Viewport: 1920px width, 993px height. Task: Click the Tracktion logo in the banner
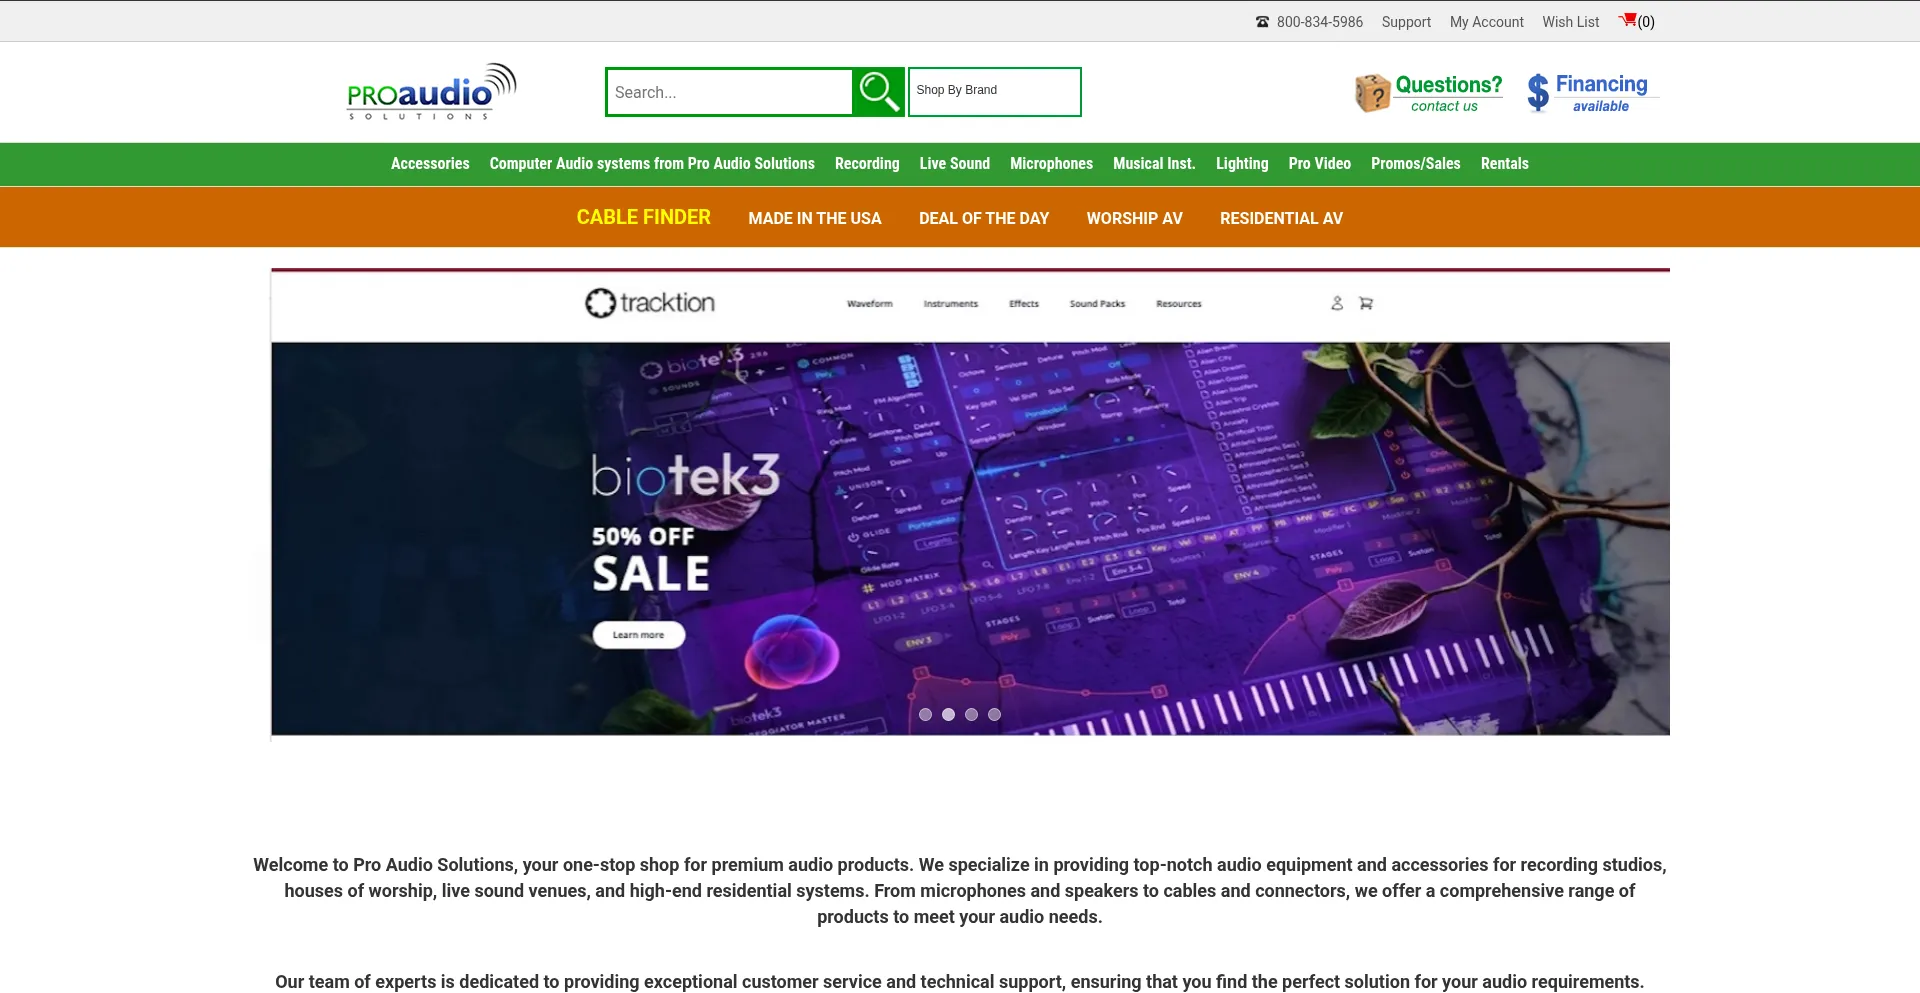click(650, 303)
